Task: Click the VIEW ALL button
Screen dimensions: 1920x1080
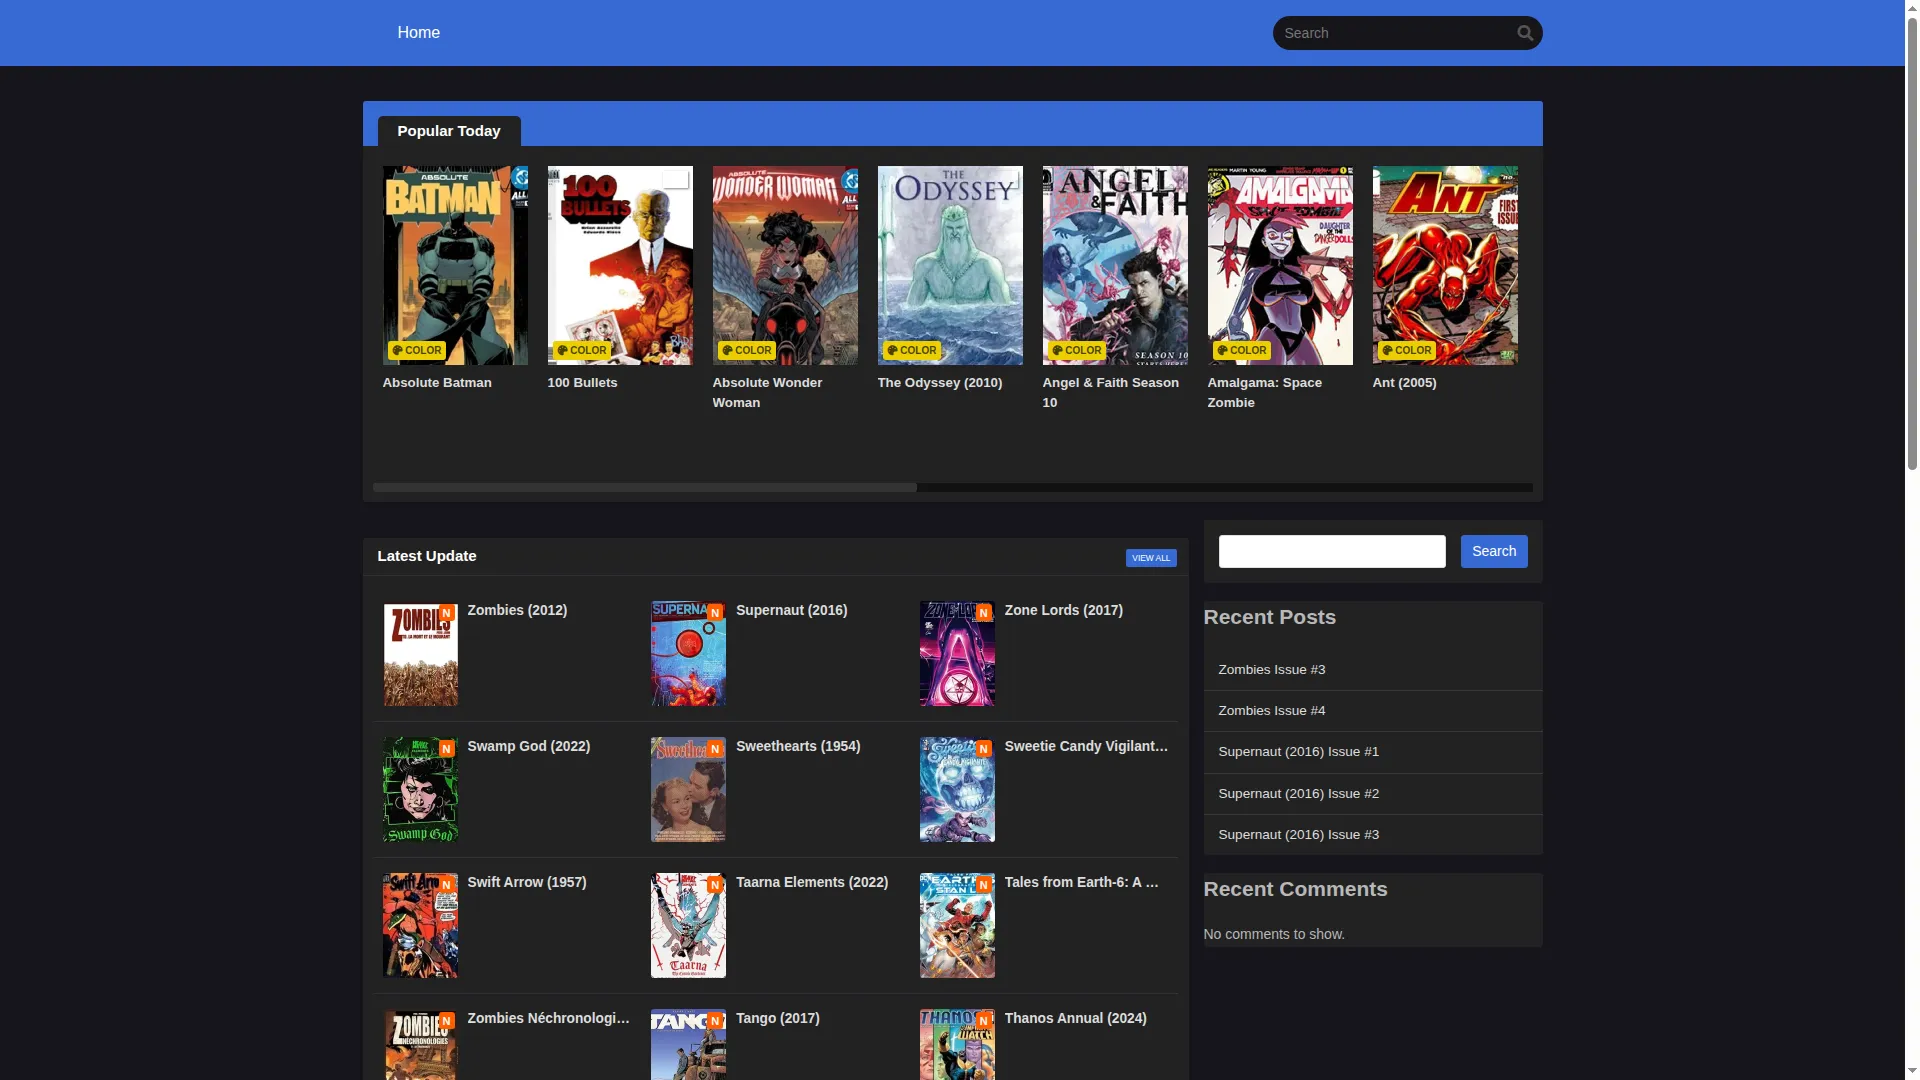Action: click(1151, 558)
